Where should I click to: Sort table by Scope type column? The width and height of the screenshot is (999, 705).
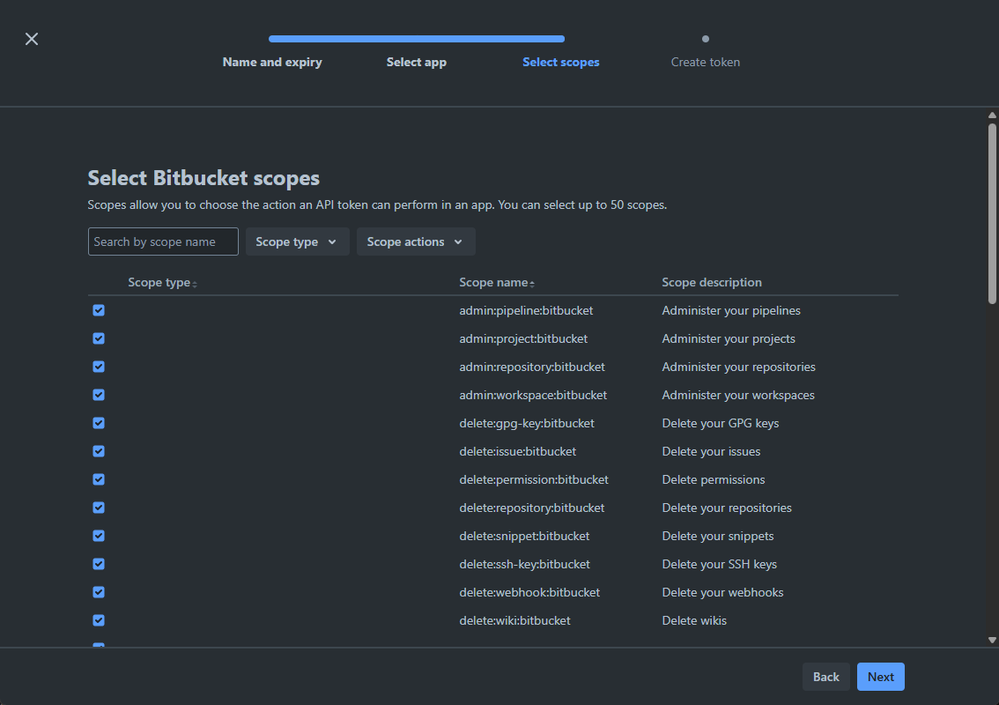(x=162, y=282)
